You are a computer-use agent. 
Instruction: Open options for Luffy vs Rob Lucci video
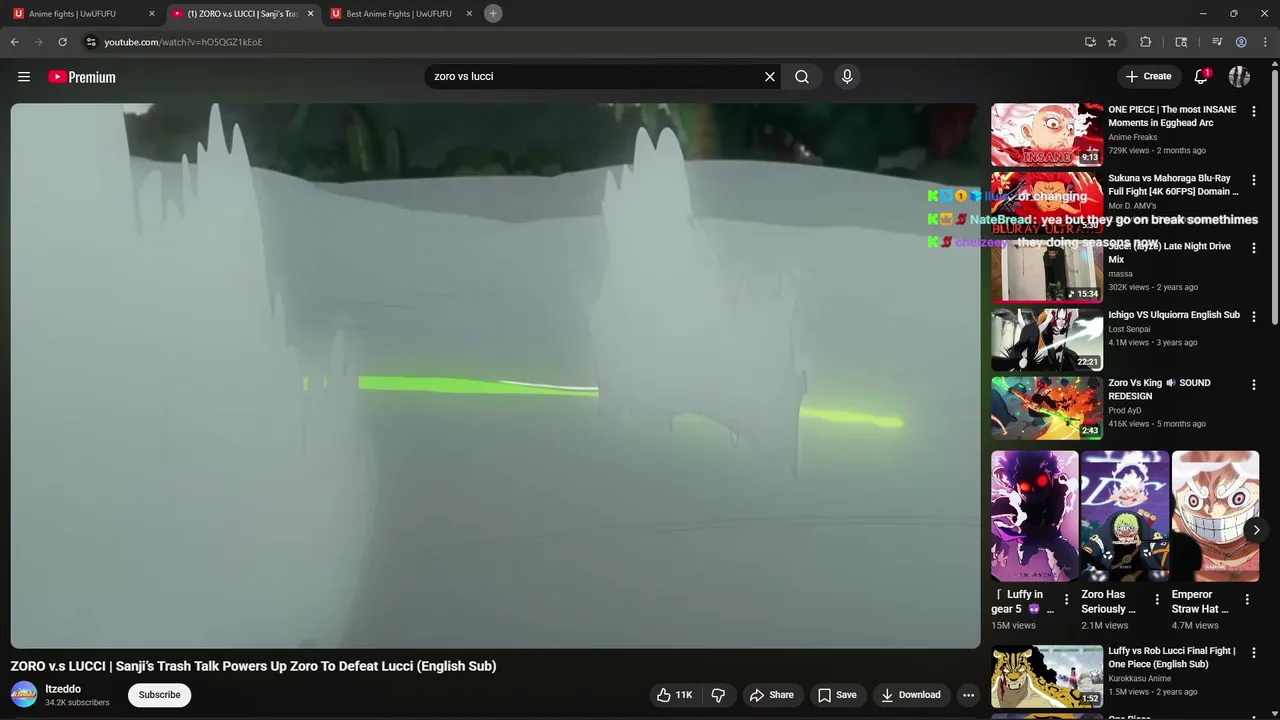(1254, 653)
